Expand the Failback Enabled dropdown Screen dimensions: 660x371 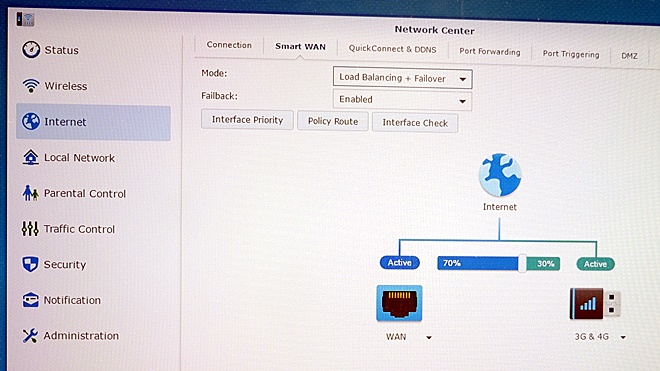[402, 100]
